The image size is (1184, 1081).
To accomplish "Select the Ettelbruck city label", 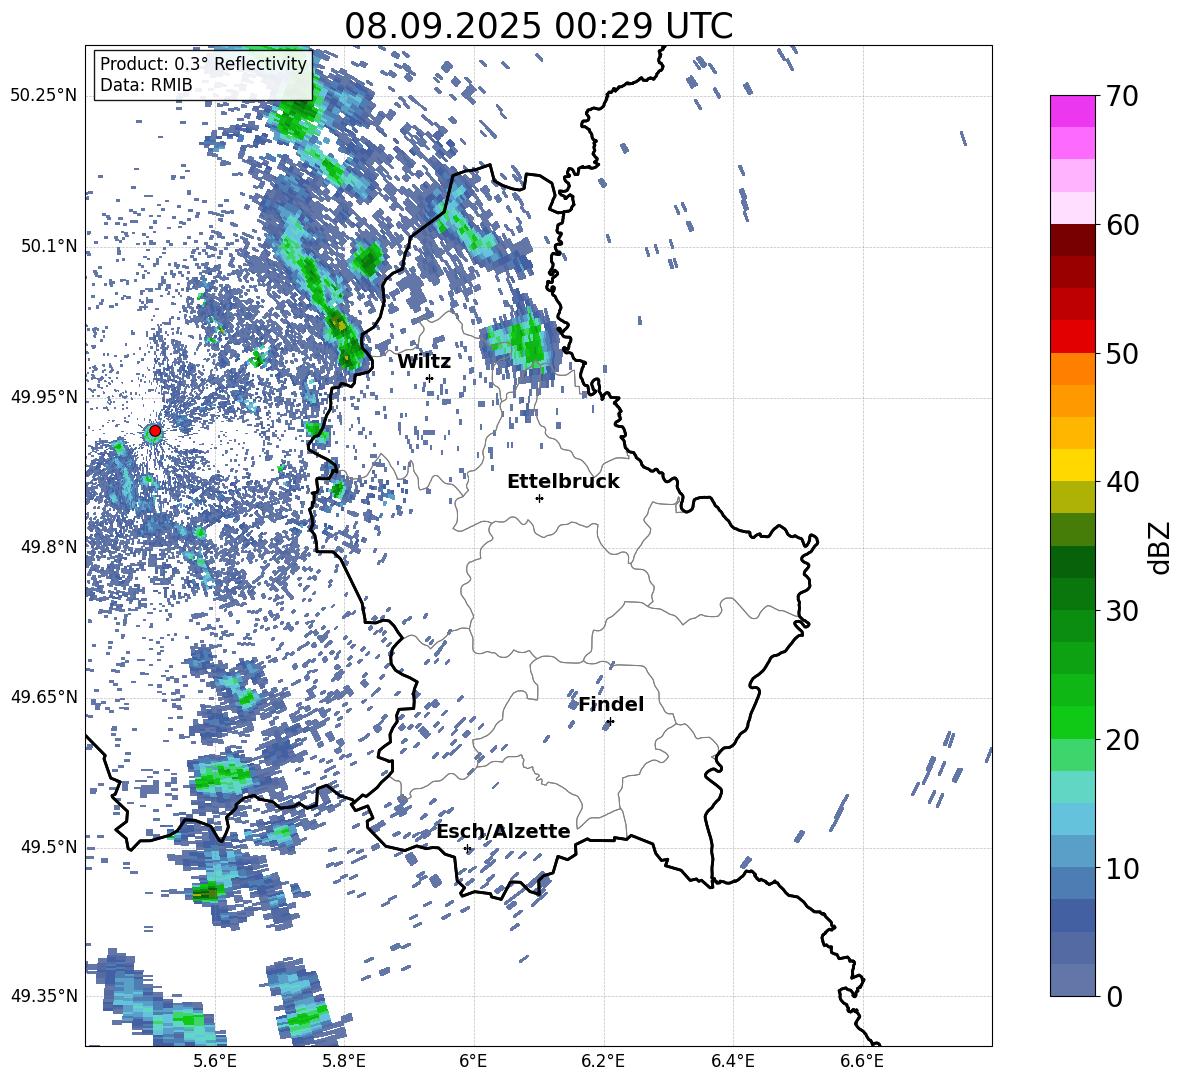I will tap(563, 482).
